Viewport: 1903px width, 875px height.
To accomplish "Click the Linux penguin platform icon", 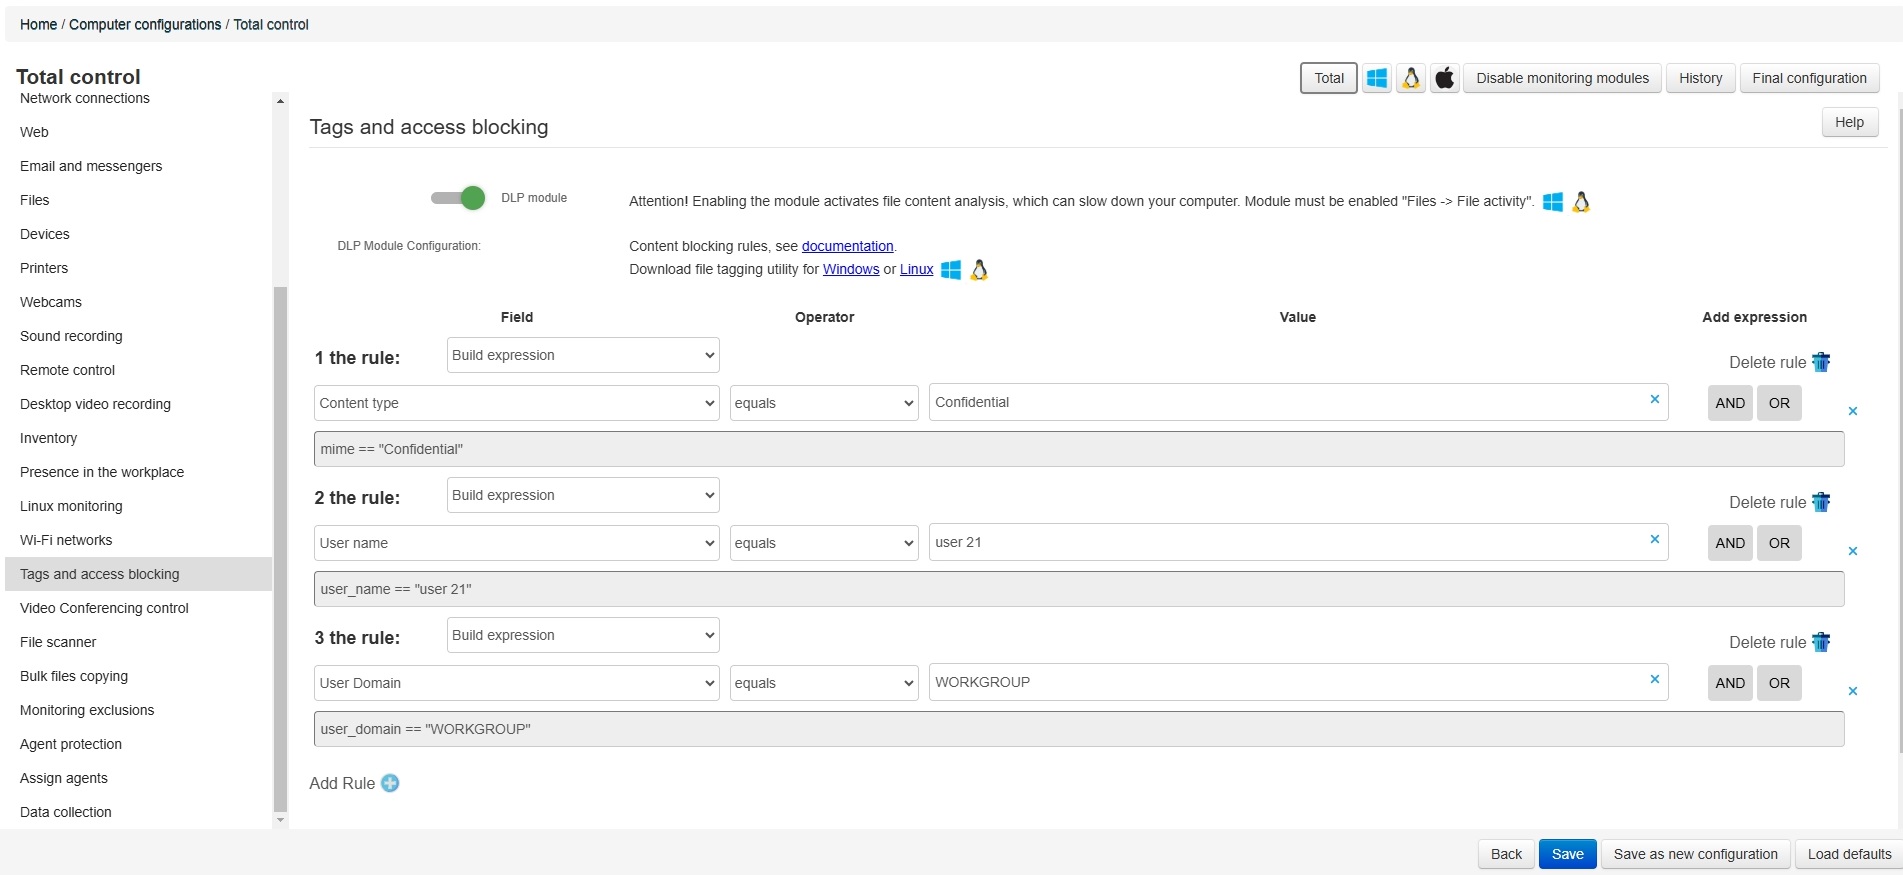I will (x=1411, y=78).
